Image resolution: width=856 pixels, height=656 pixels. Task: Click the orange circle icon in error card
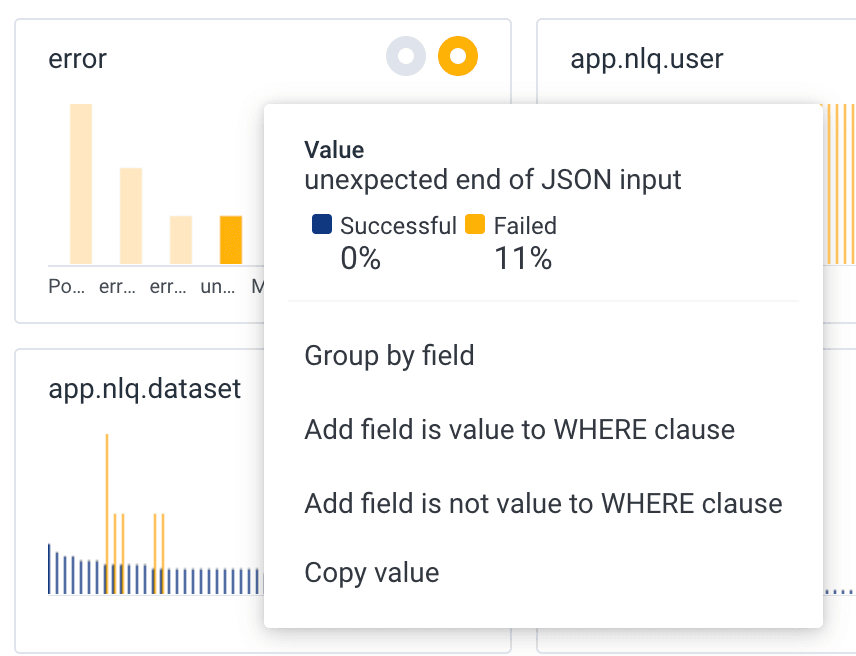458,57
